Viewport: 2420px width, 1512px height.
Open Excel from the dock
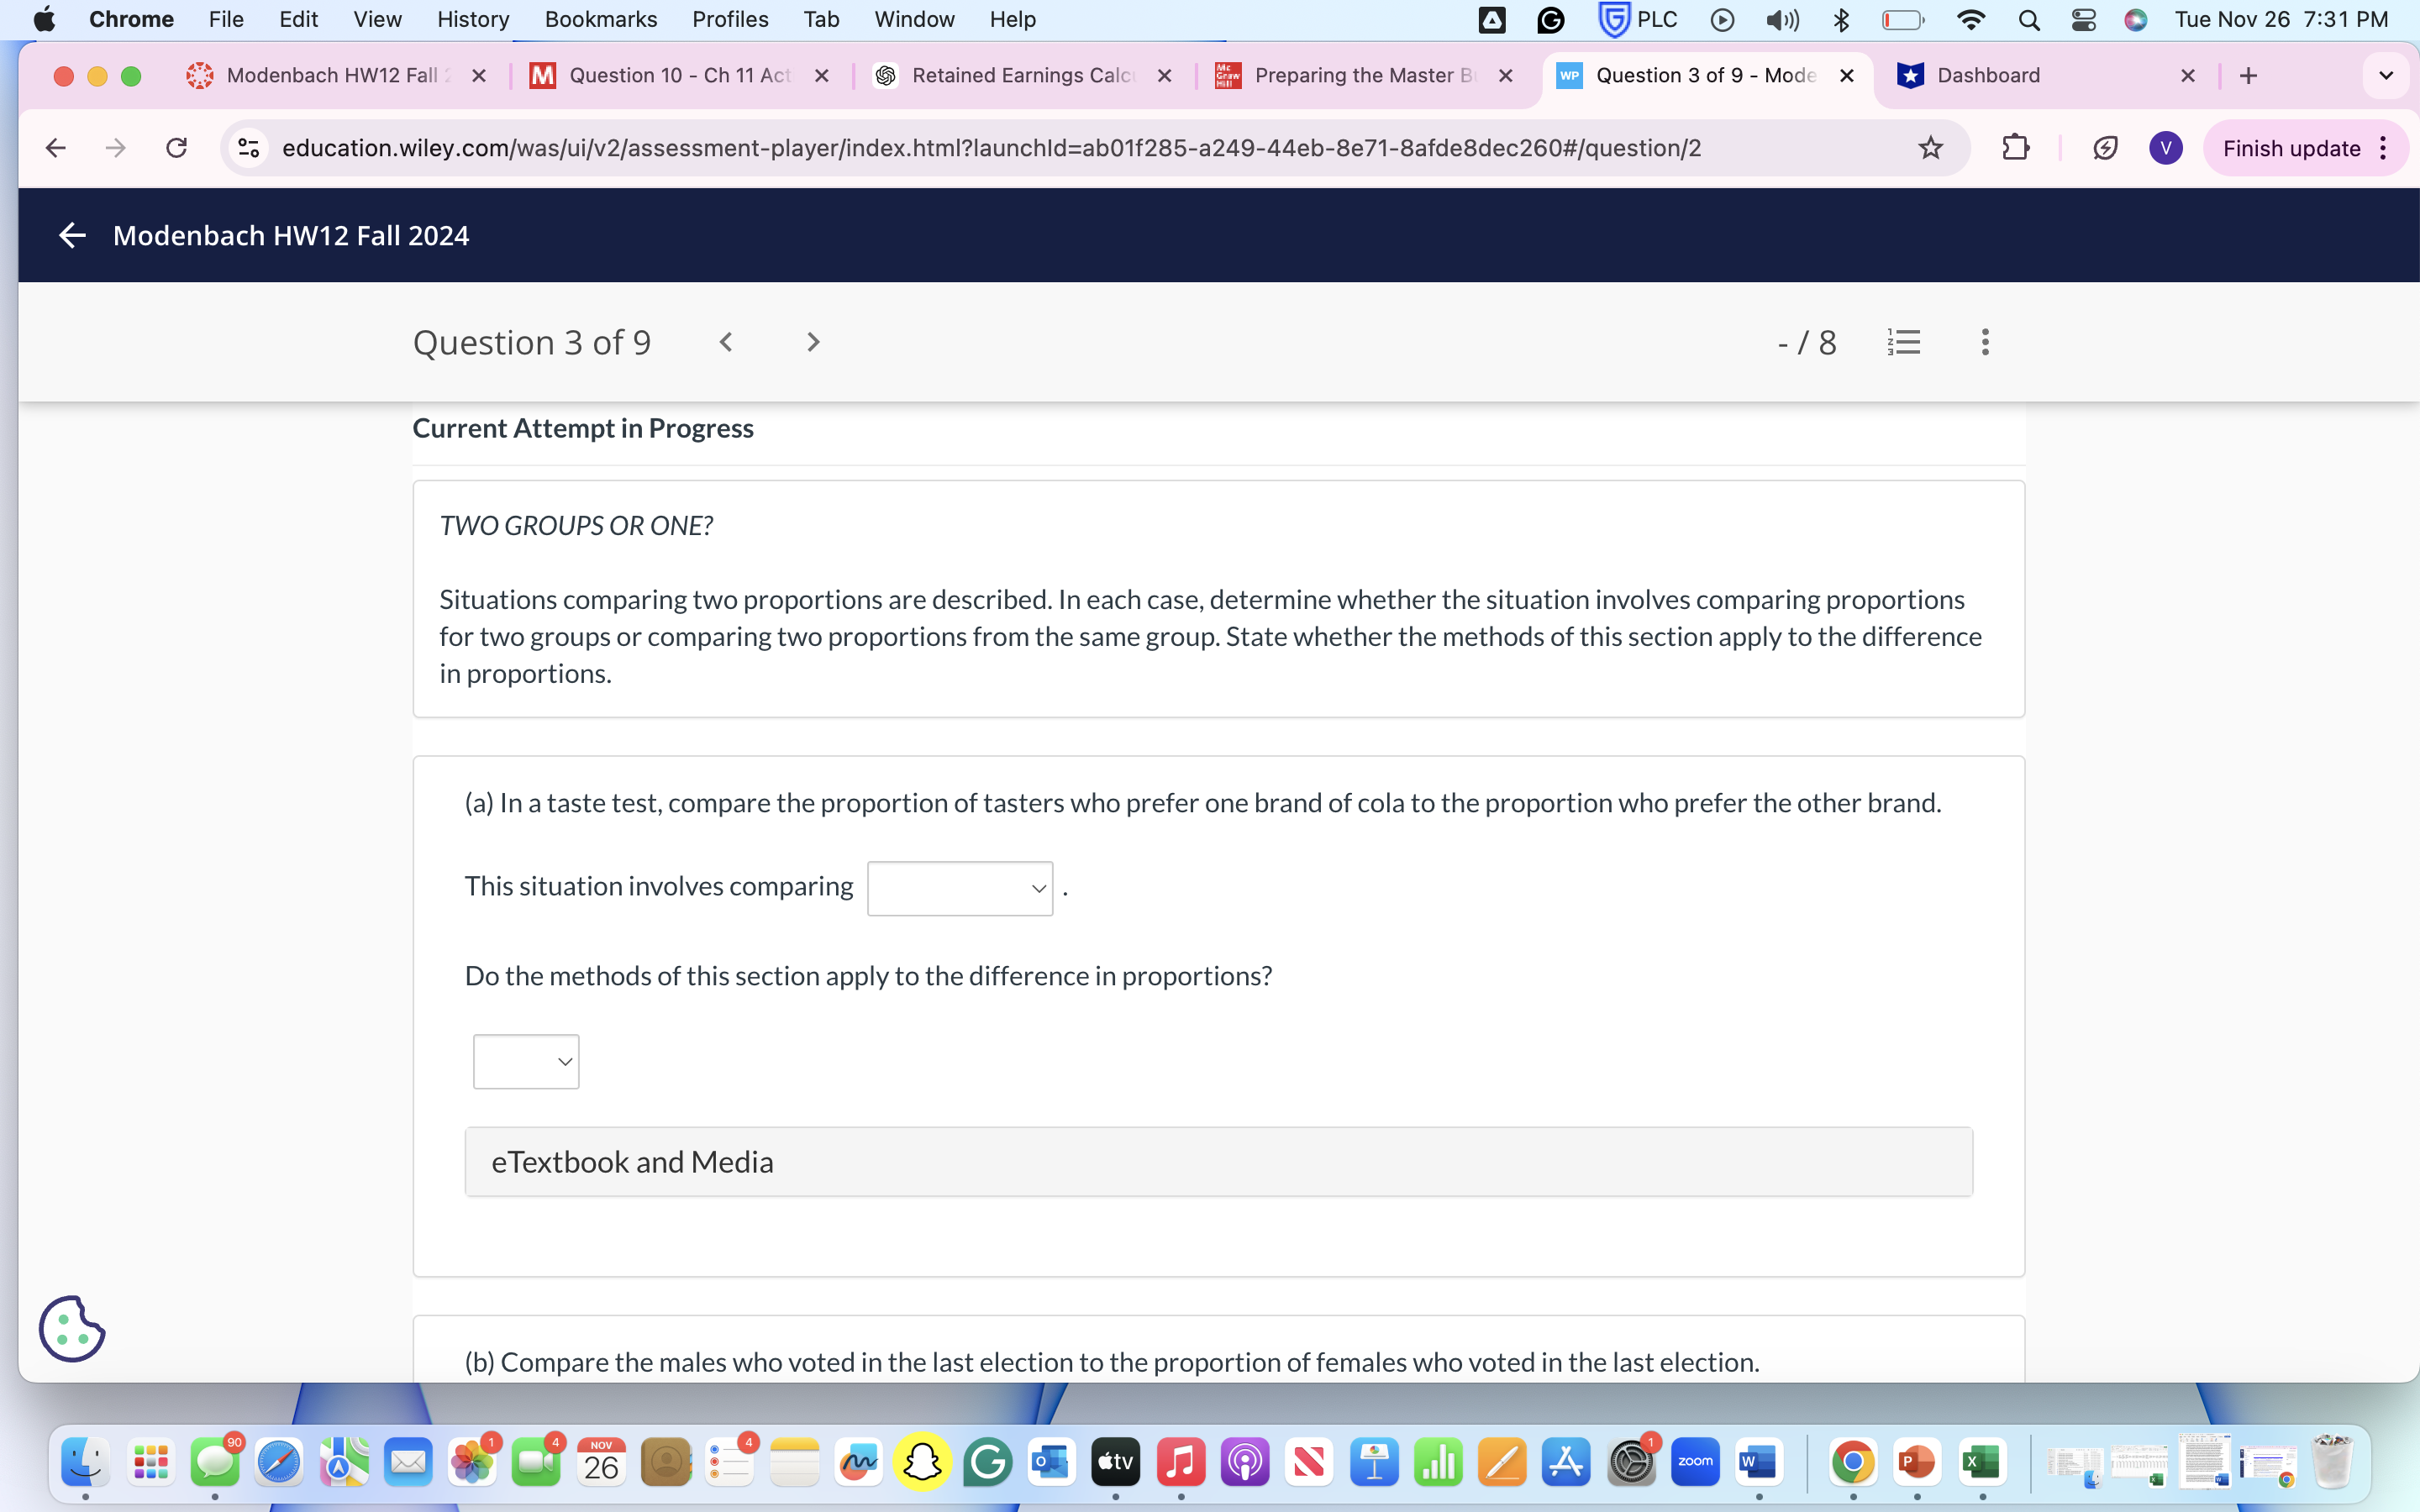[x=1982, y=1461]
